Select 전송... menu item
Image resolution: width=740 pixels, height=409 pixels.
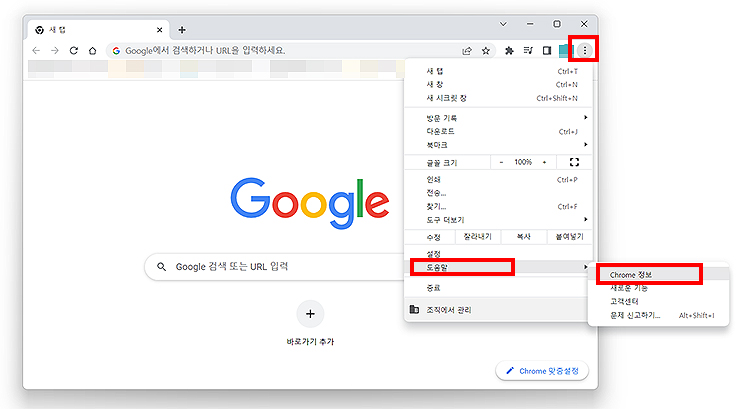pyautogui.click(x=498, y=193)
